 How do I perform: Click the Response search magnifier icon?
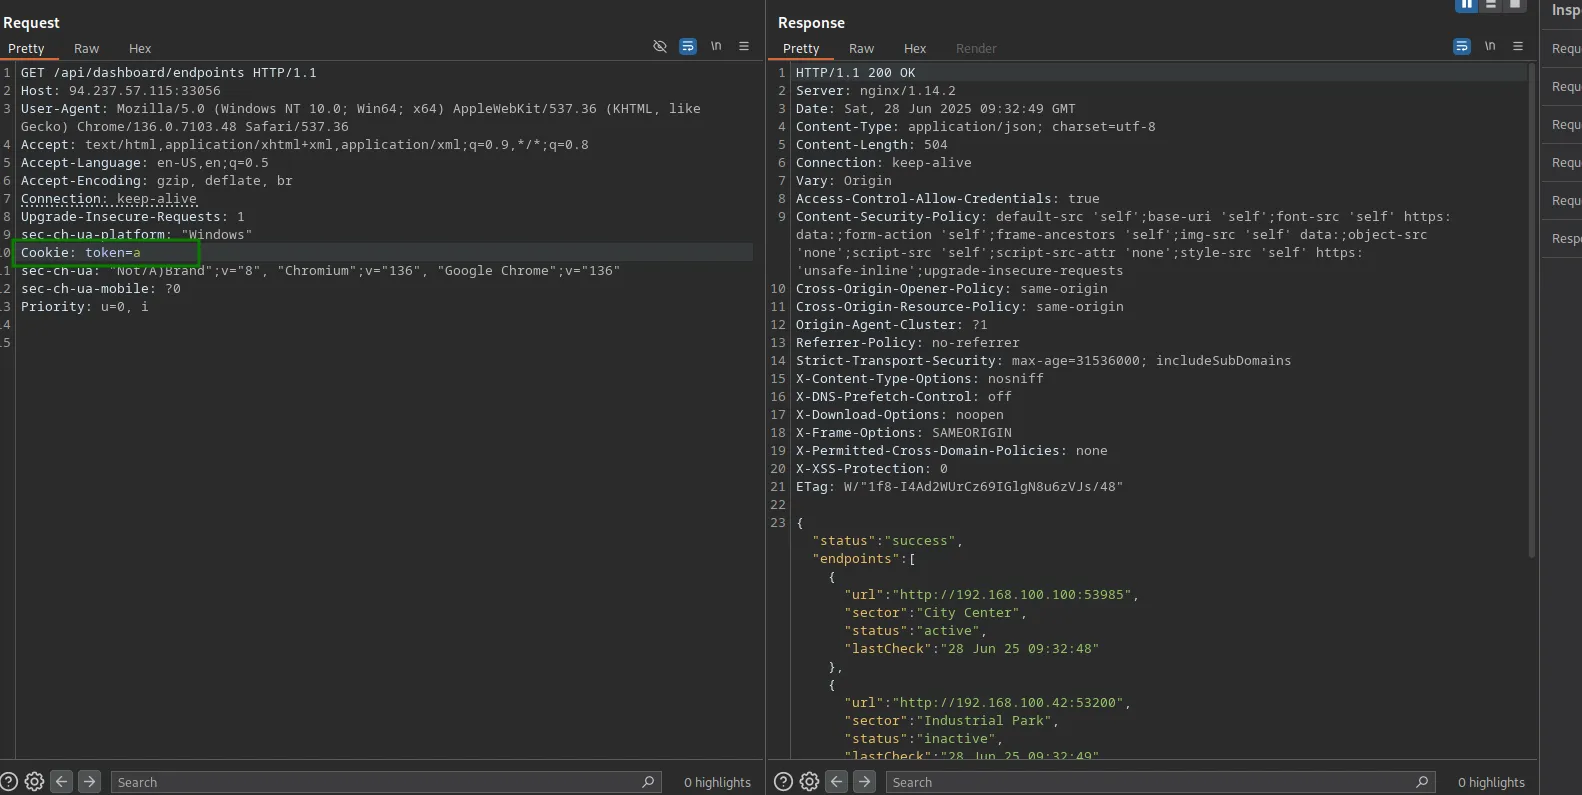coord(1422,782)
